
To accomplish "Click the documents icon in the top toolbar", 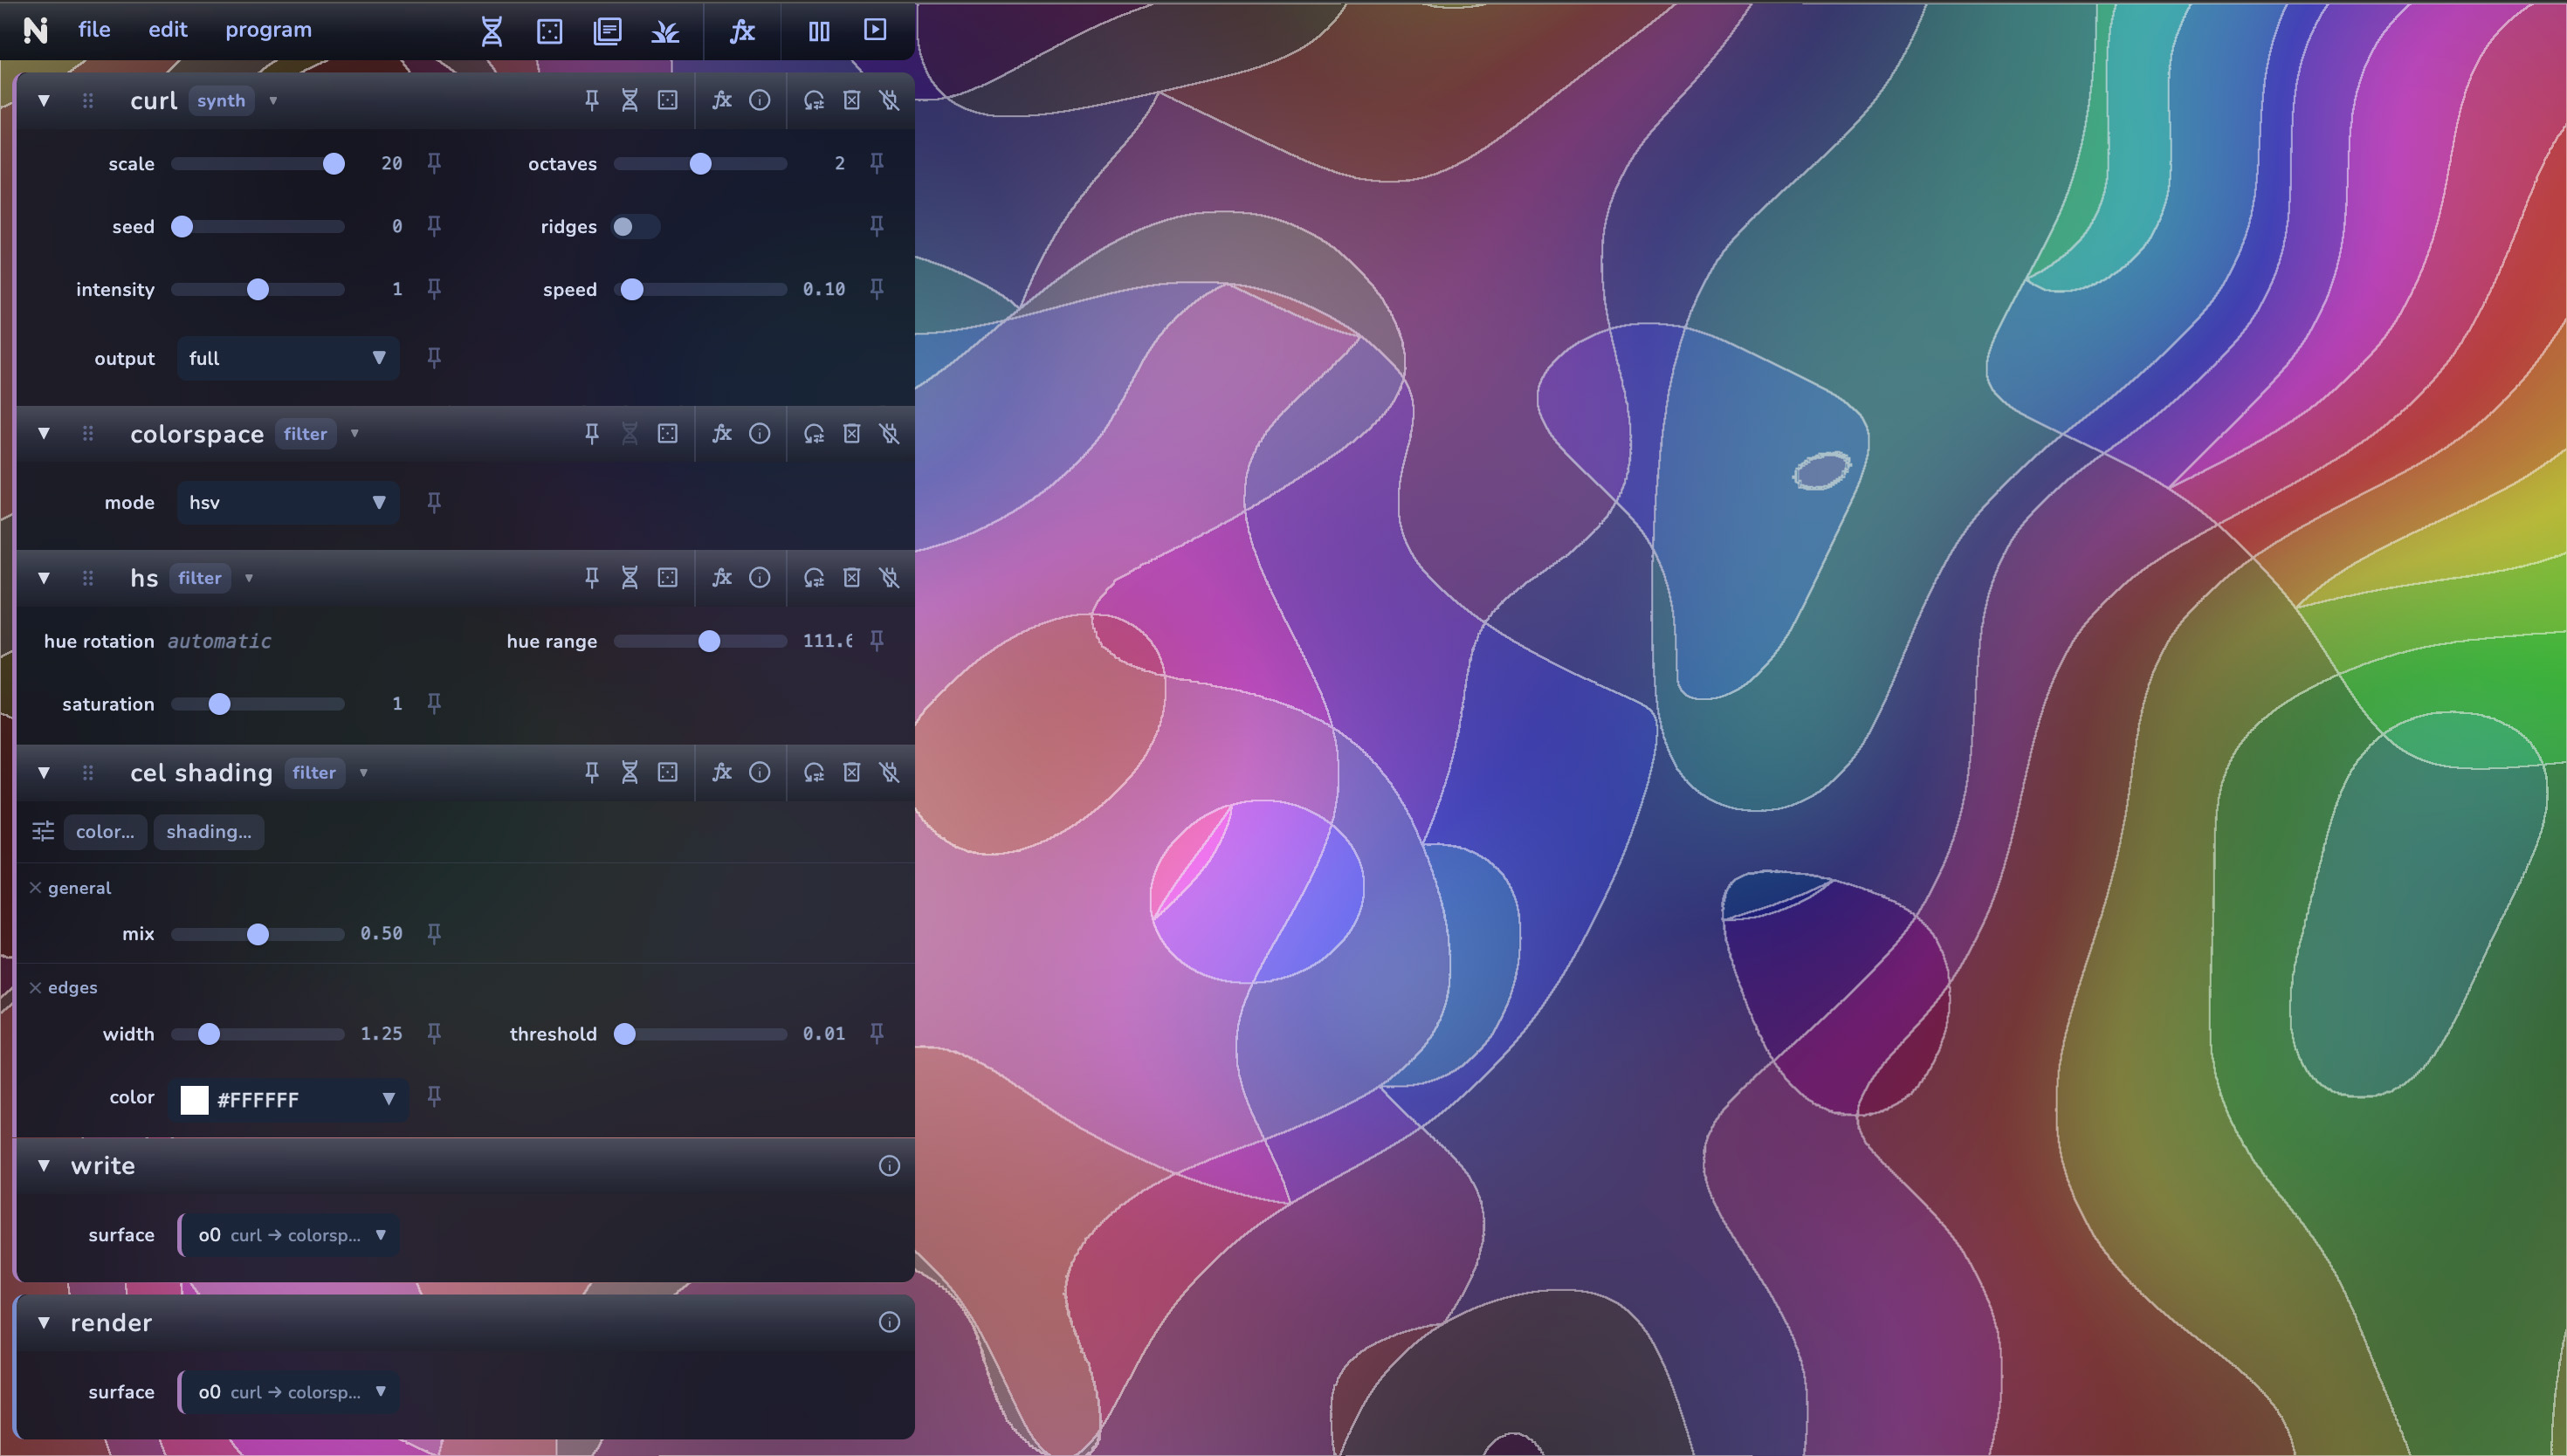I will click(608, 31).
